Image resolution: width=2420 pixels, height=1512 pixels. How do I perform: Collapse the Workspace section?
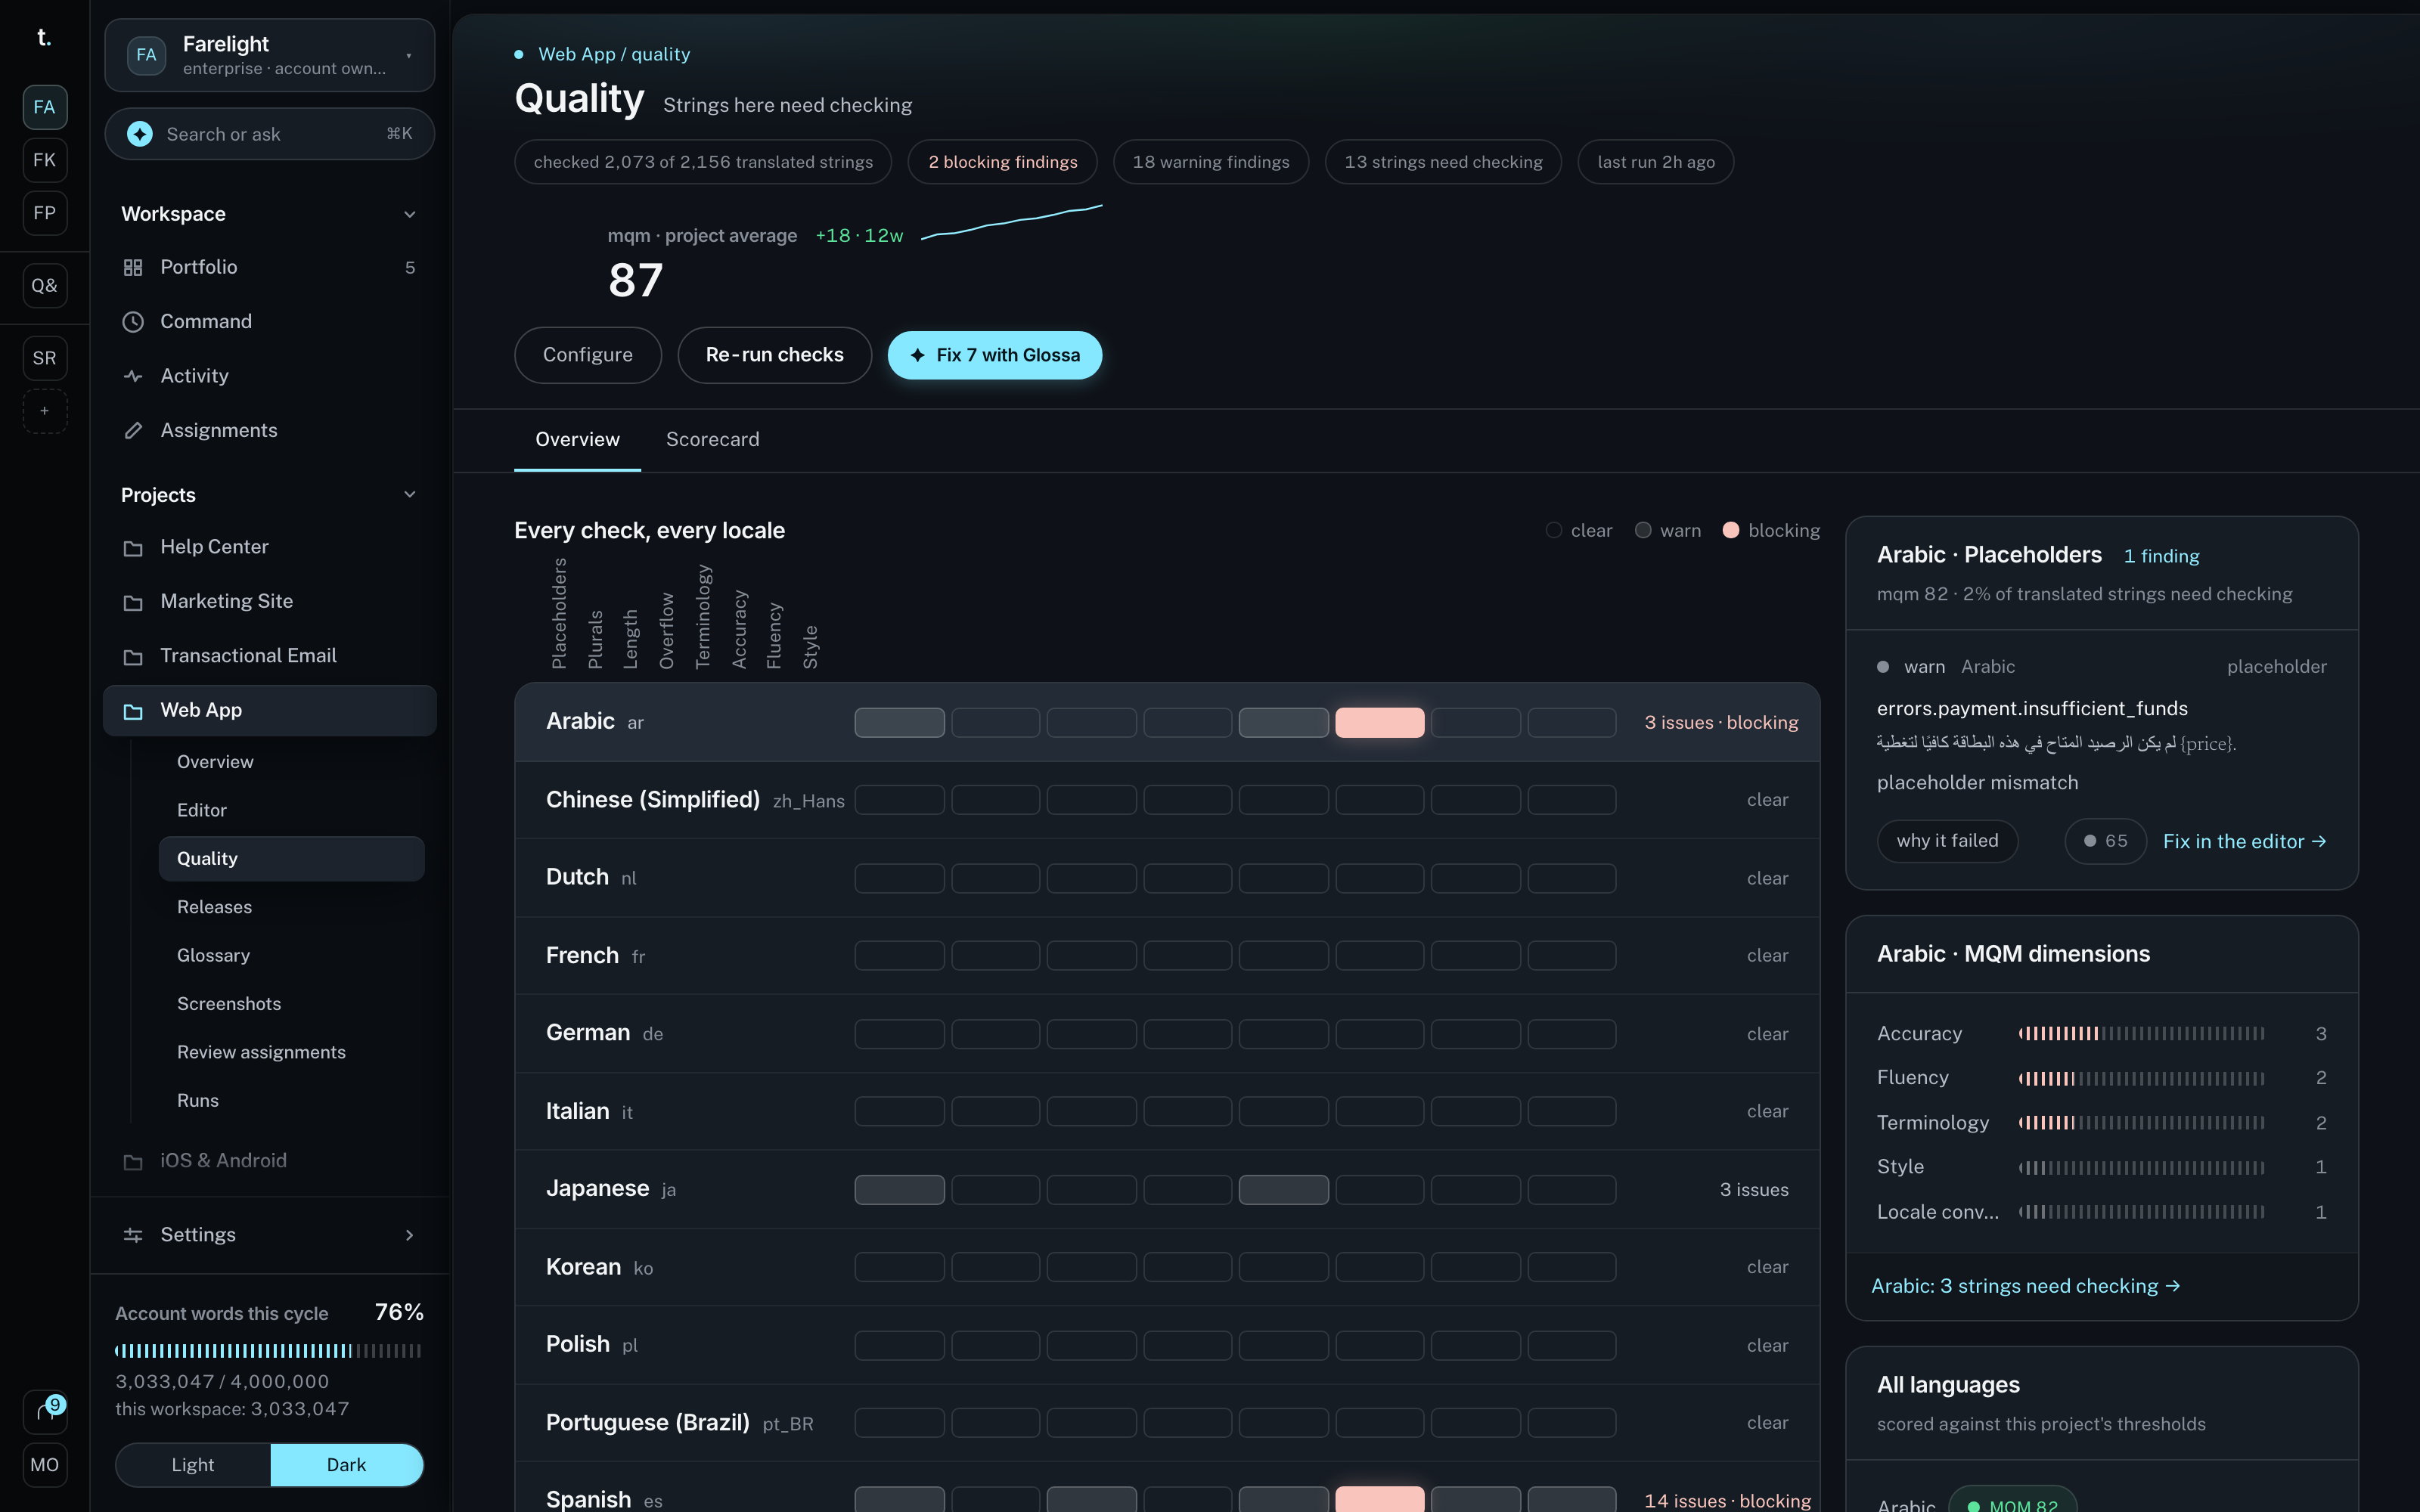click(x=409, y=214)
